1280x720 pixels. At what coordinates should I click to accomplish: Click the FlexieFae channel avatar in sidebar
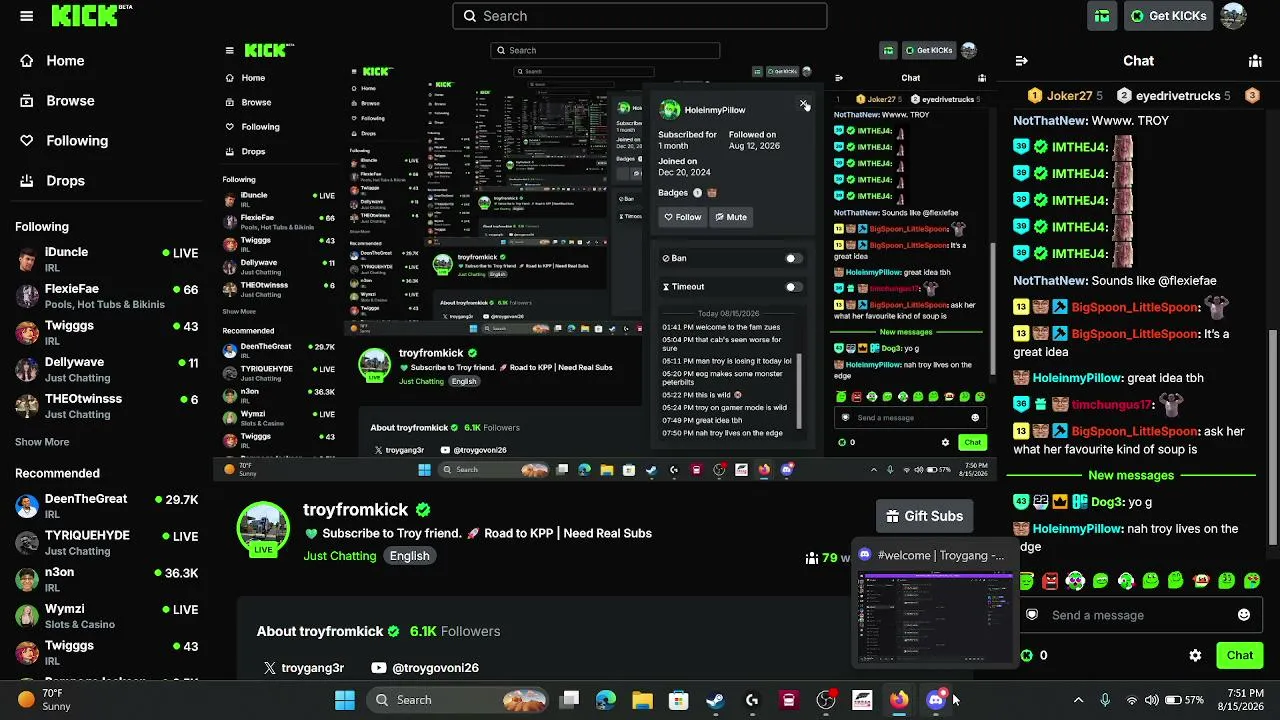[28, 296]
